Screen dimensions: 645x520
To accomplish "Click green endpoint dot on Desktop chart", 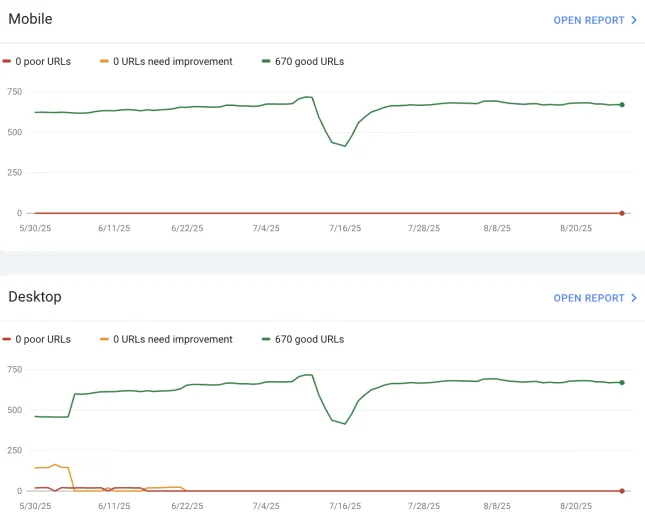I will click(x=622, y=382).
